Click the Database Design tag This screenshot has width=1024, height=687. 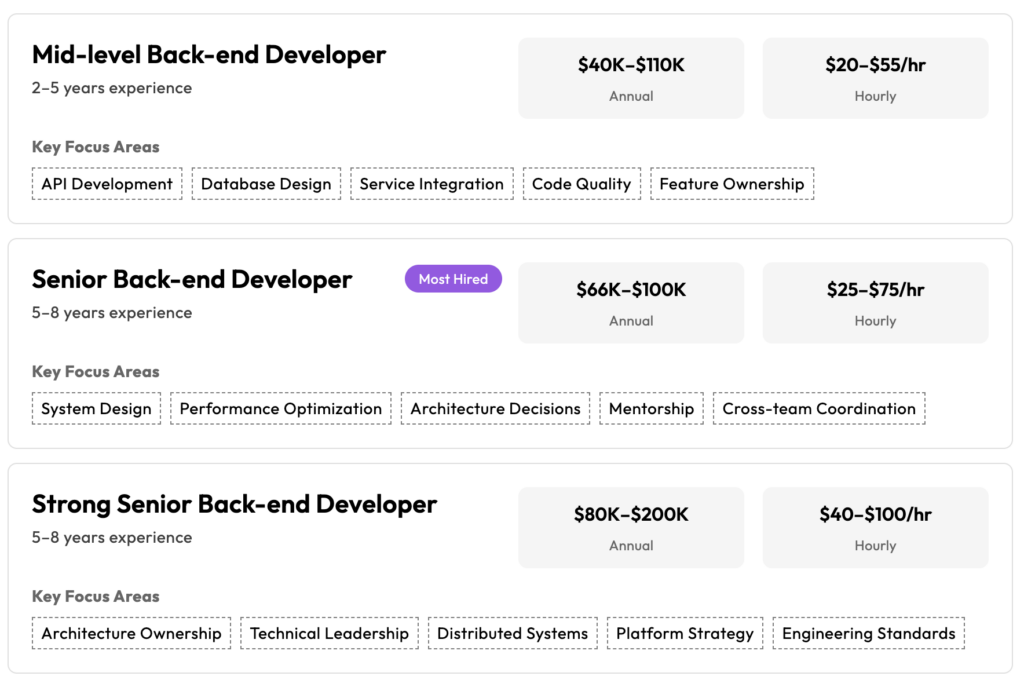[266, 184]
